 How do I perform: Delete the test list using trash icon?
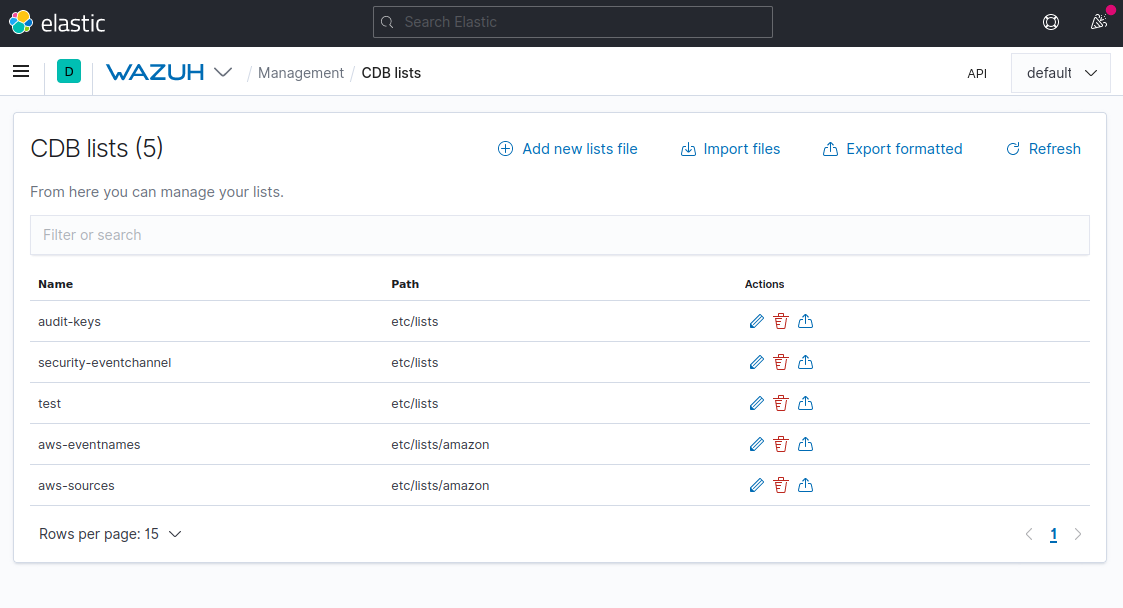pyautogui.click(x=781, y=403)
